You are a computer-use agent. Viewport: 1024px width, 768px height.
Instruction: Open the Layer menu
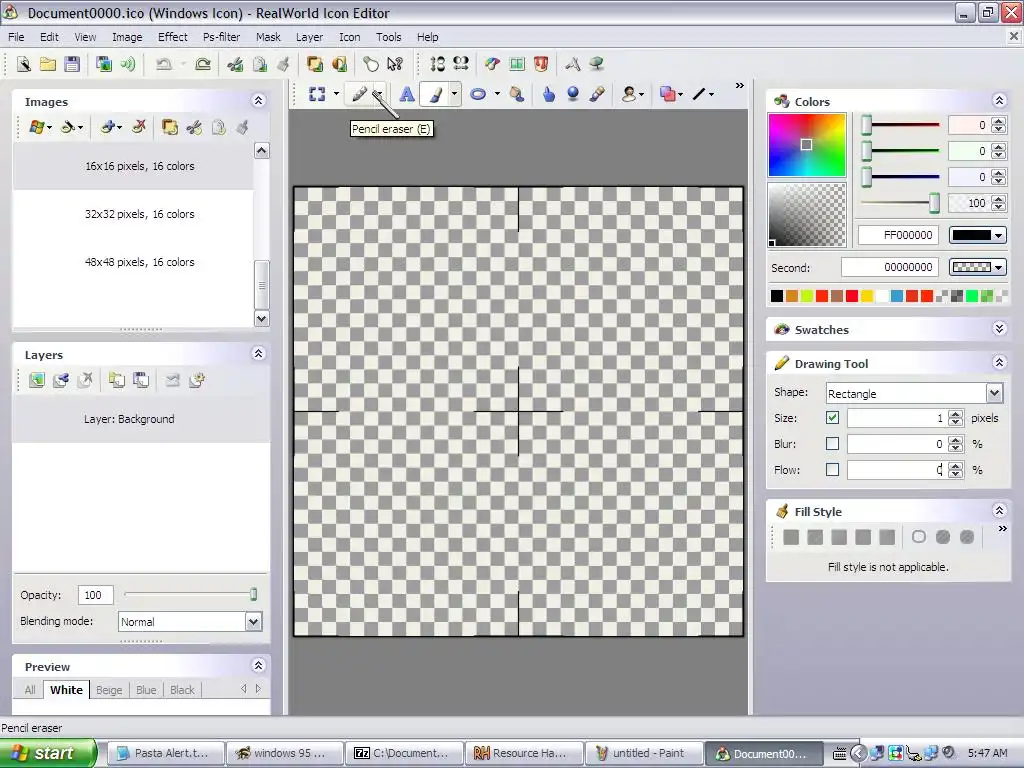pos(310,37)
